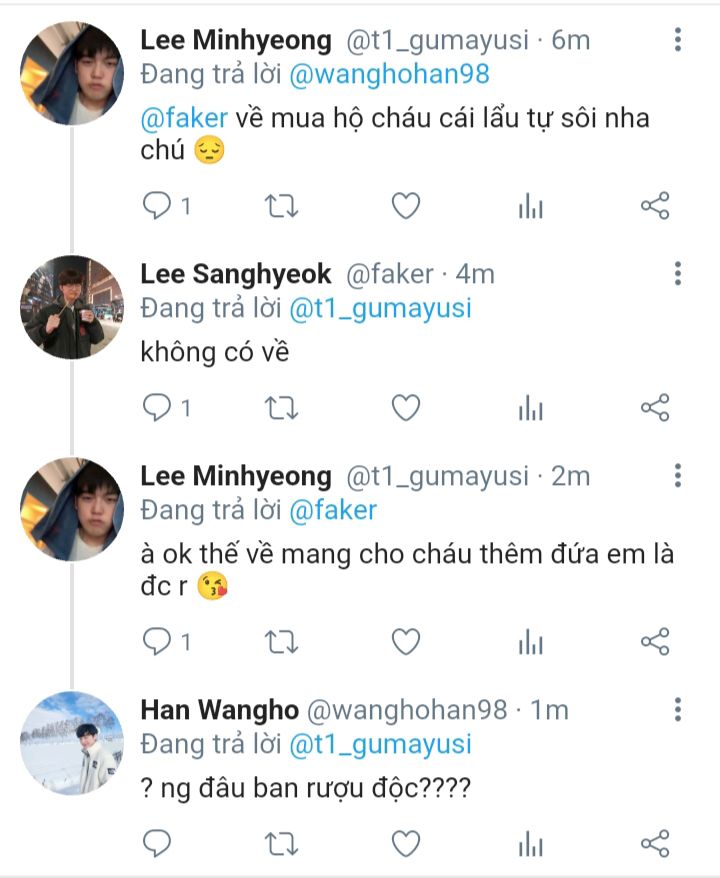
Task: View analytics on Gumayusi's 2m-old tweet
Action: [530, 642]
